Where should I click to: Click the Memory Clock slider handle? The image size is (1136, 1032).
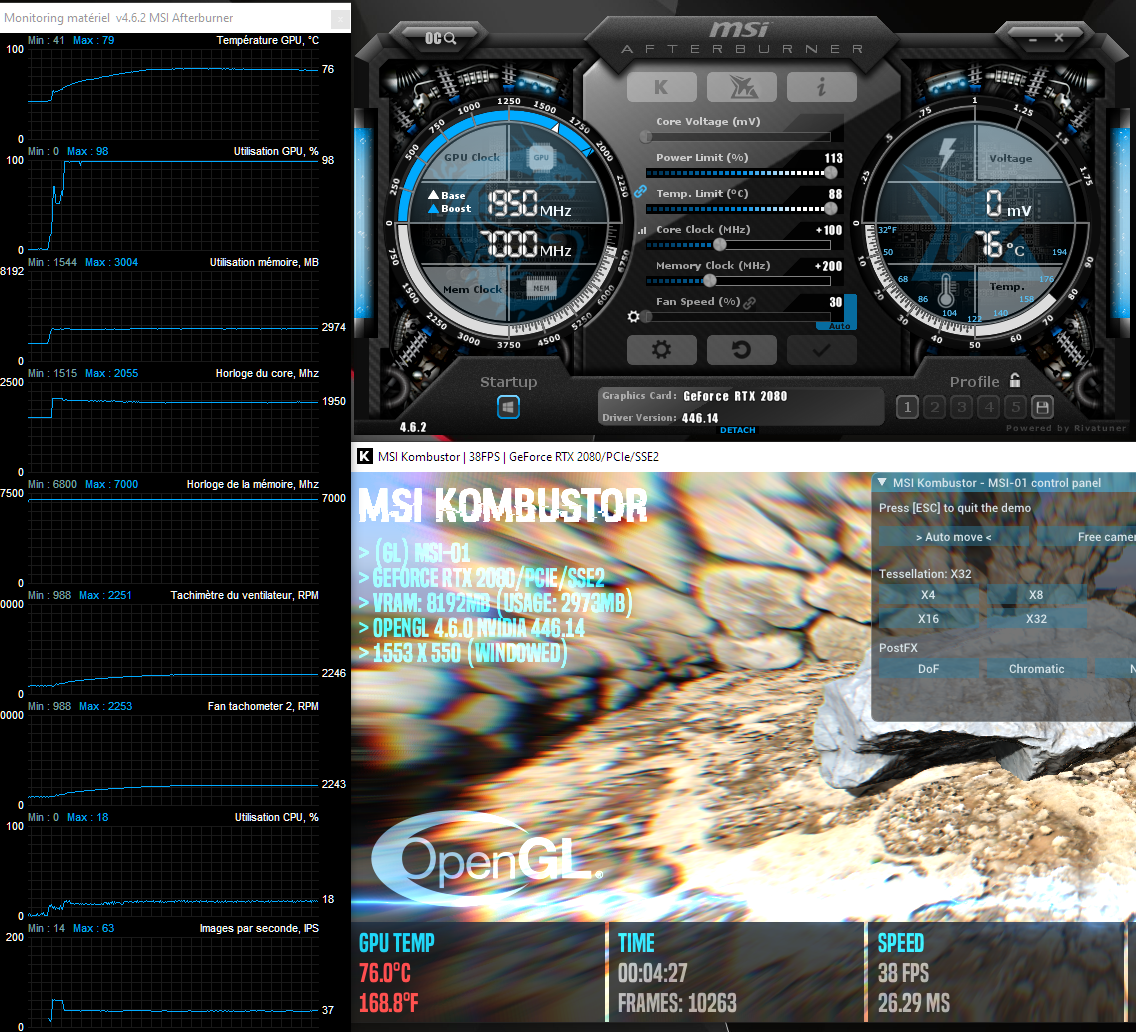[710, 280]
